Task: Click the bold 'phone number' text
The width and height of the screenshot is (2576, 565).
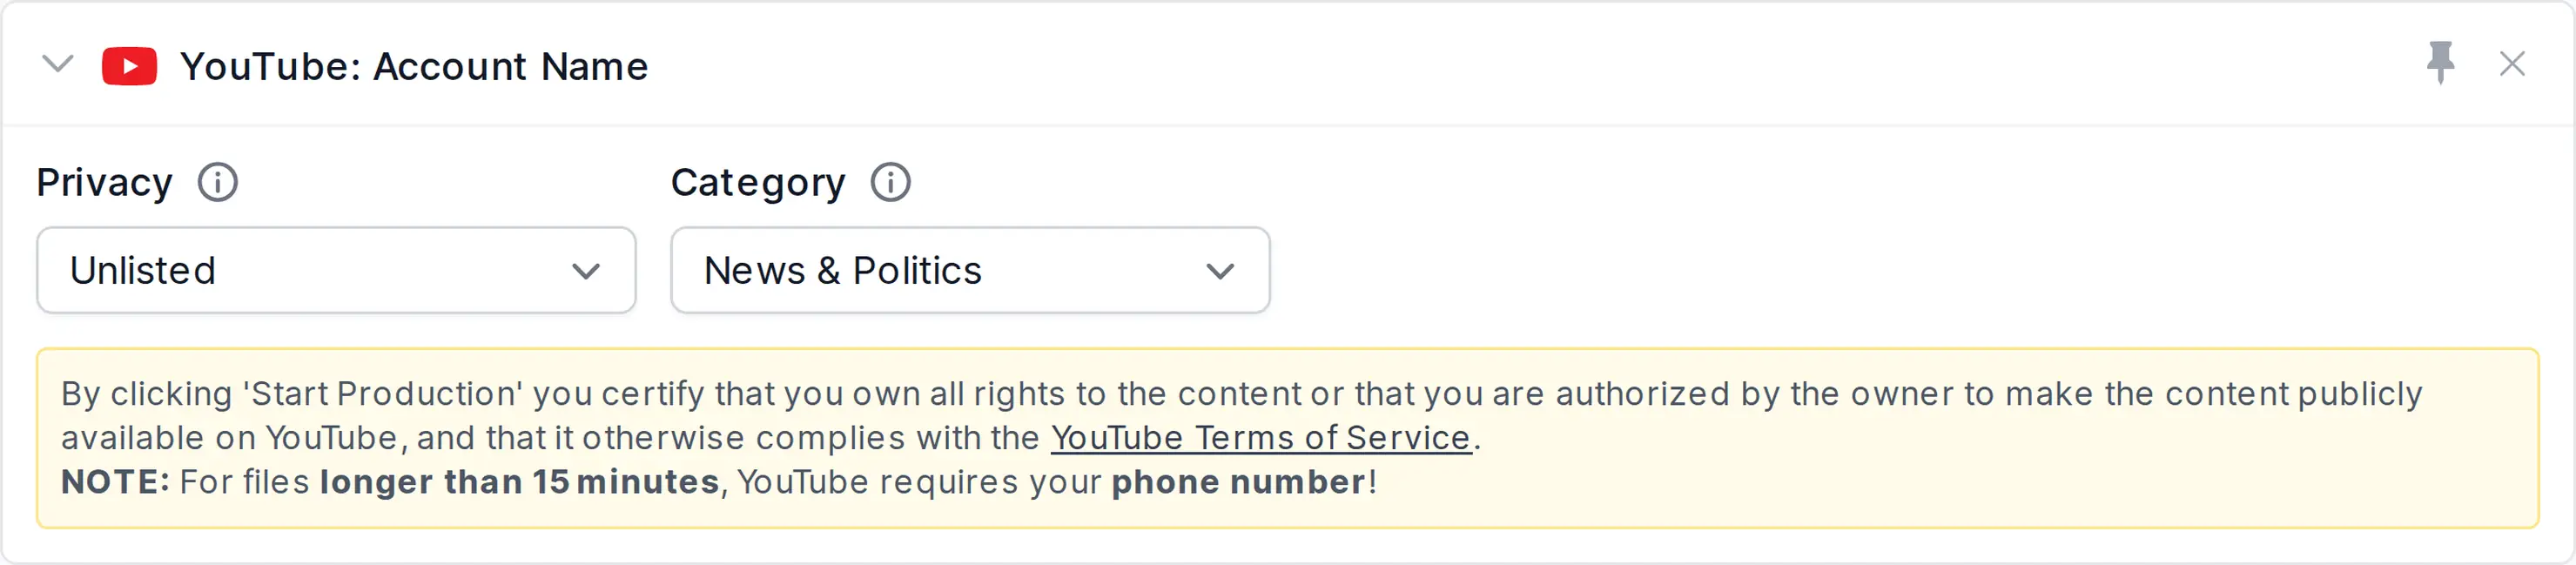Action: click(1239, 482)
